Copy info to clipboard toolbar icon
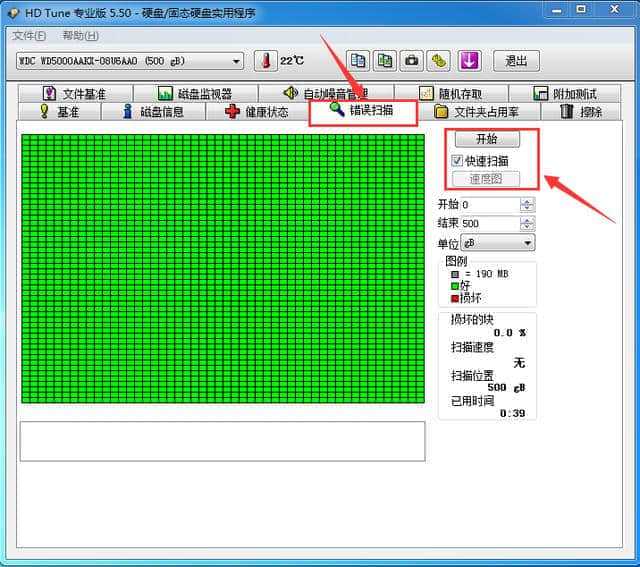 [x=358, y=61]
